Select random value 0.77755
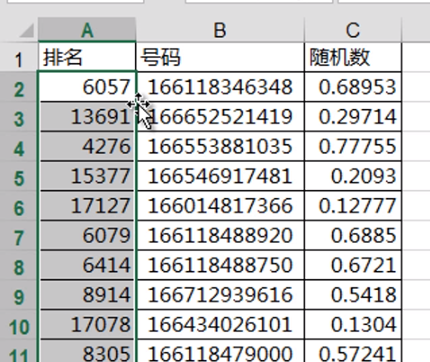The height and width of the screenshot is (362, 430). coord(353,146)
